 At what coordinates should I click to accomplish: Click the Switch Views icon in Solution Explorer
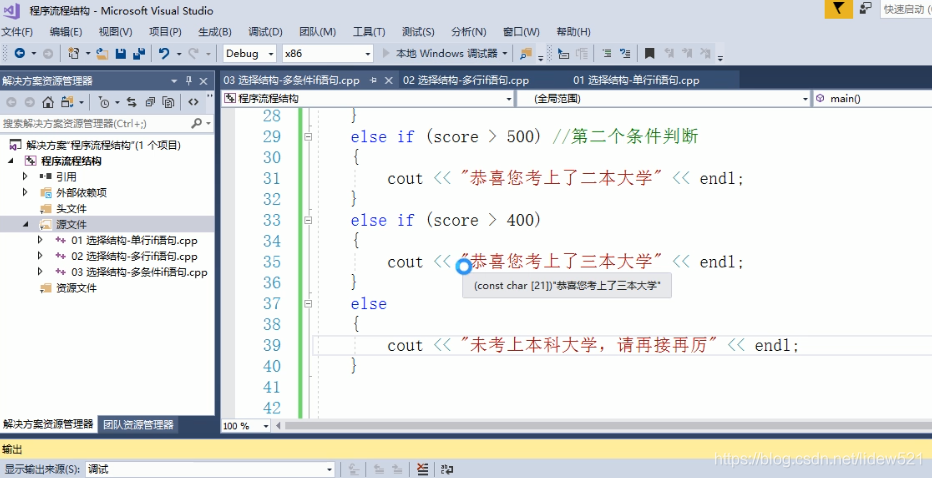click(67, 102)
